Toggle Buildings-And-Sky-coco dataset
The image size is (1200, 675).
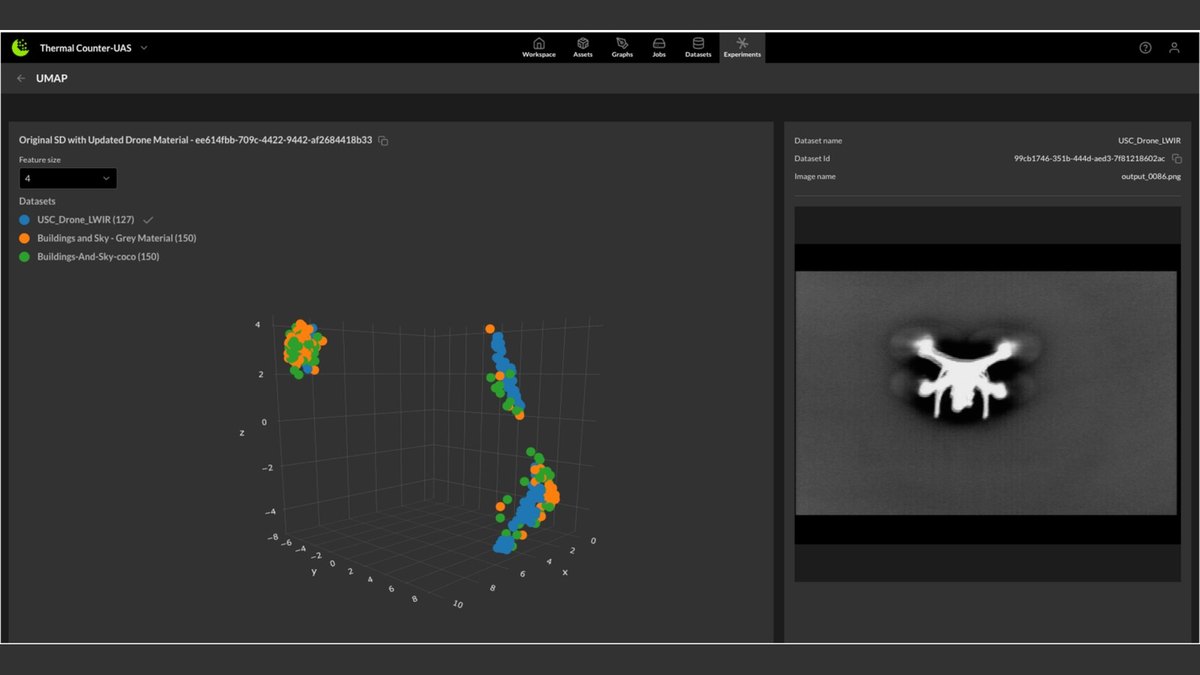coord(89,257)
